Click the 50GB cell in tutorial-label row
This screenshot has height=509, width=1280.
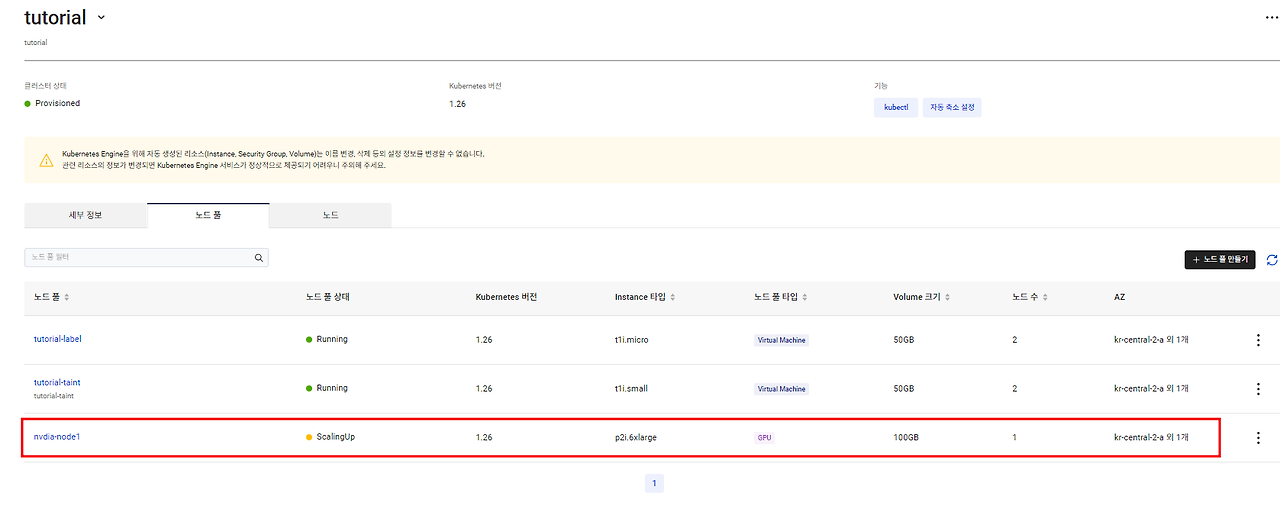(x=903, y=339)
